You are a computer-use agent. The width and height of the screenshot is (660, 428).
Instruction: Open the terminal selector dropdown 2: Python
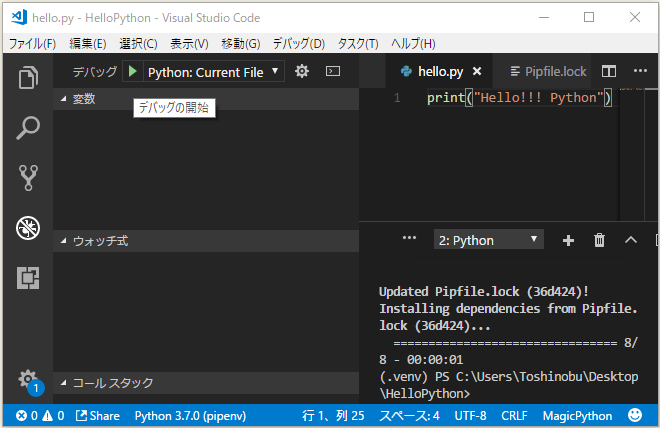[x=489, y=240]
